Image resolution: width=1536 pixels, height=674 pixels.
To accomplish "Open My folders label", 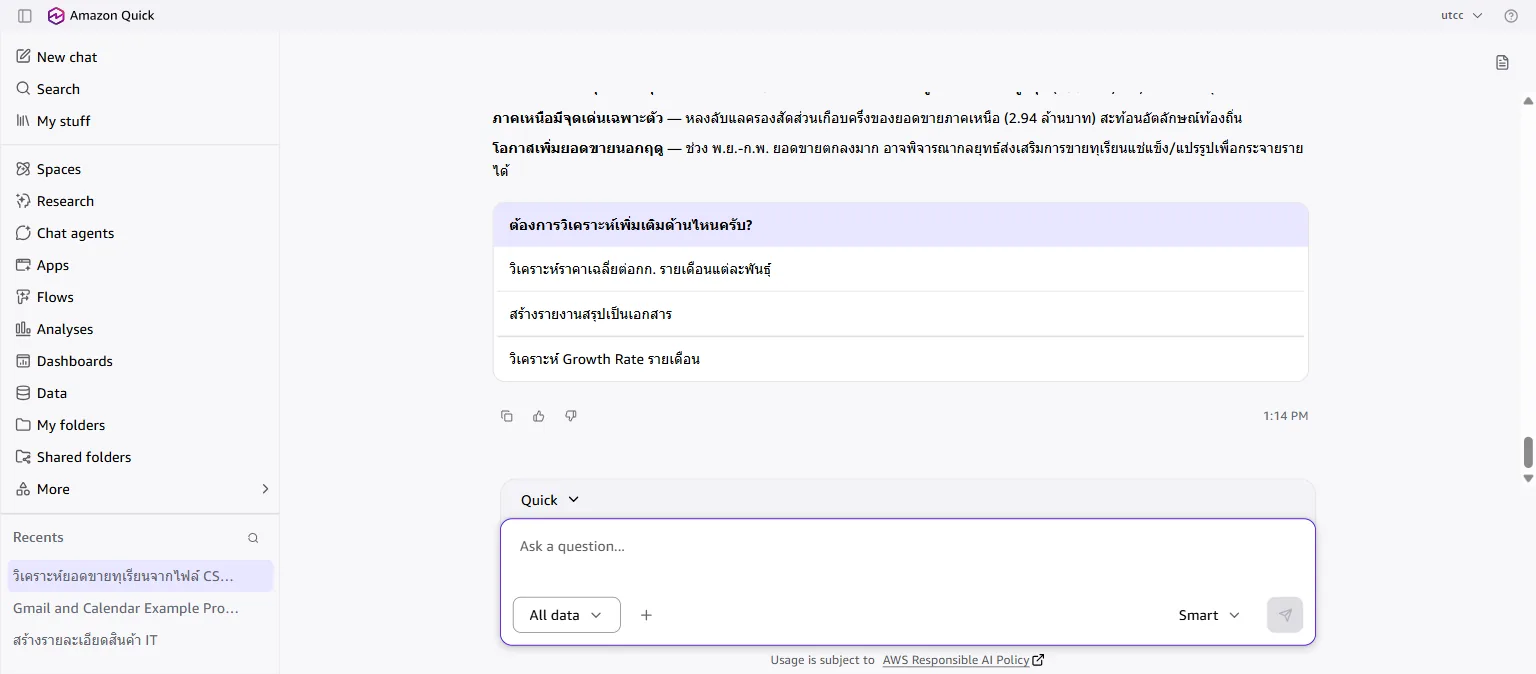I will 71,425.
